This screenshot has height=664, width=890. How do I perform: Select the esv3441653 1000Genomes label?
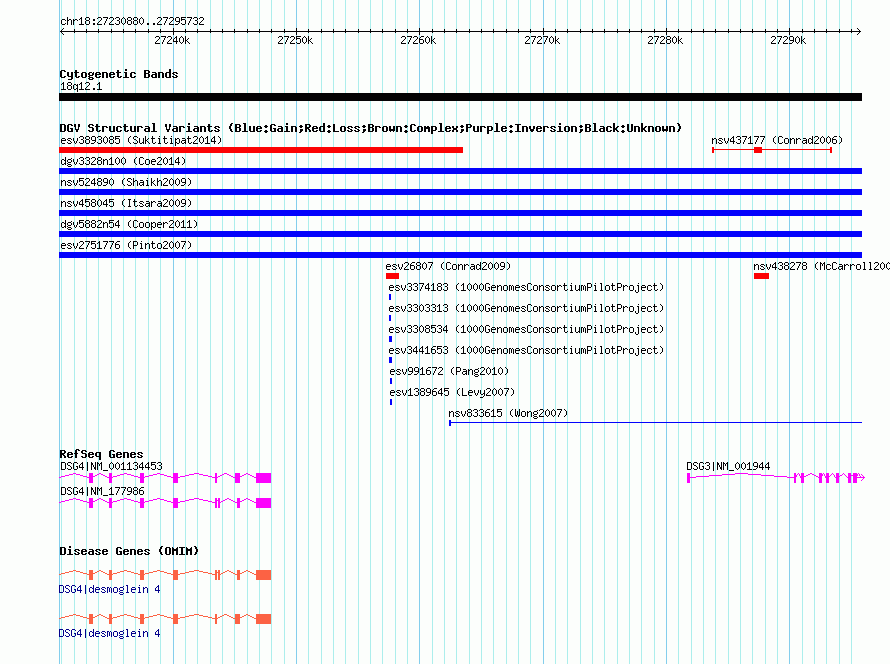pyautogui.click(x=526, y=350)
